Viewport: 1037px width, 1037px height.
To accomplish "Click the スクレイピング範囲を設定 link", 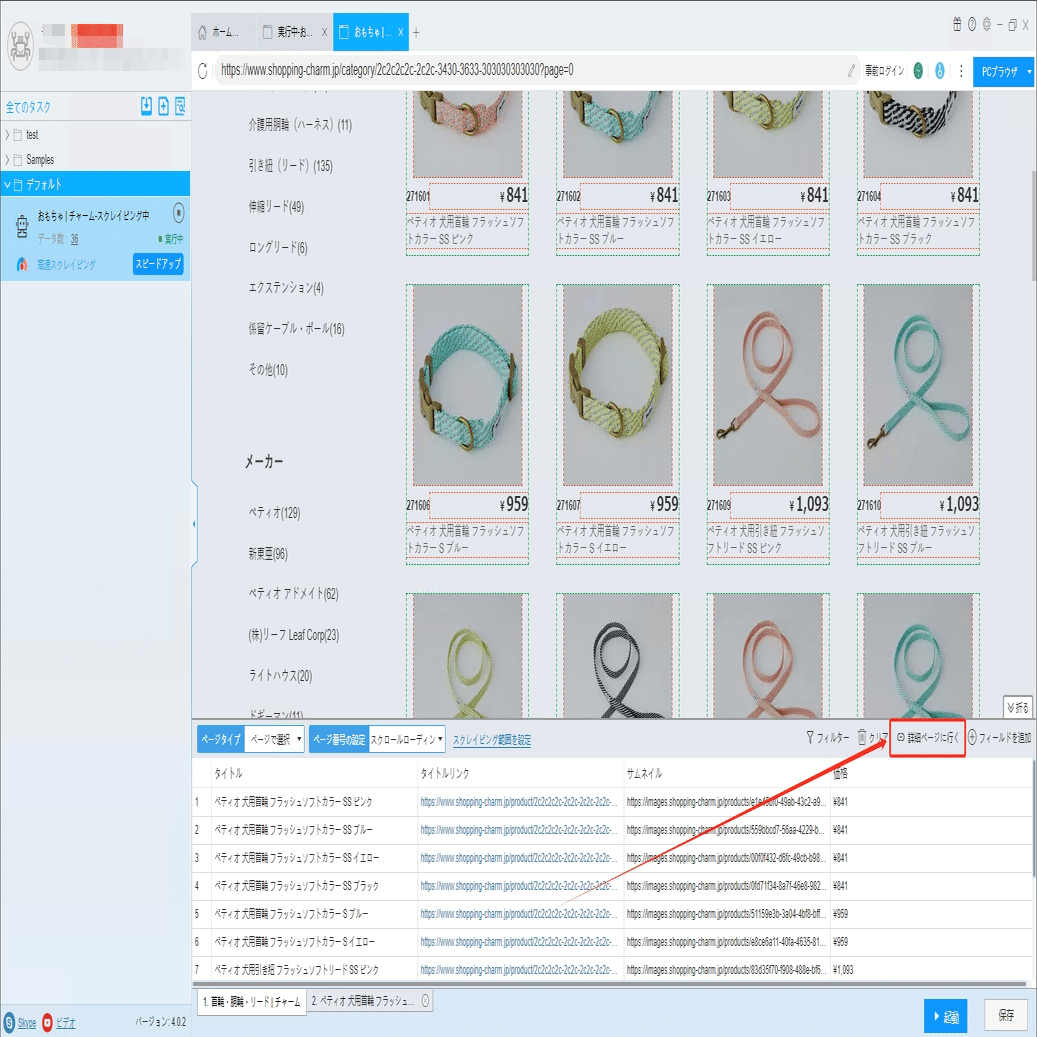I will click(491, 740).
